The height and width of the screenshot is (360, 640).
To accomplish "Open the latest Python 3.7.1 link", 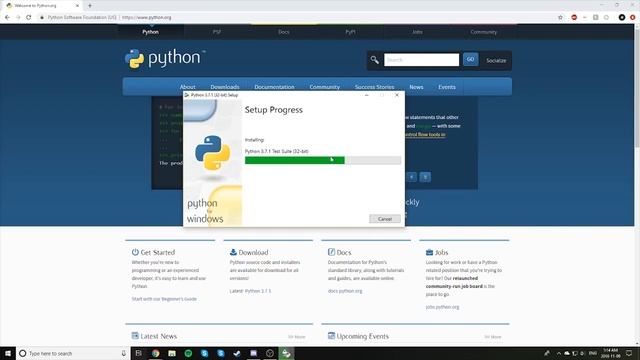I will click(x=258, y=291).
